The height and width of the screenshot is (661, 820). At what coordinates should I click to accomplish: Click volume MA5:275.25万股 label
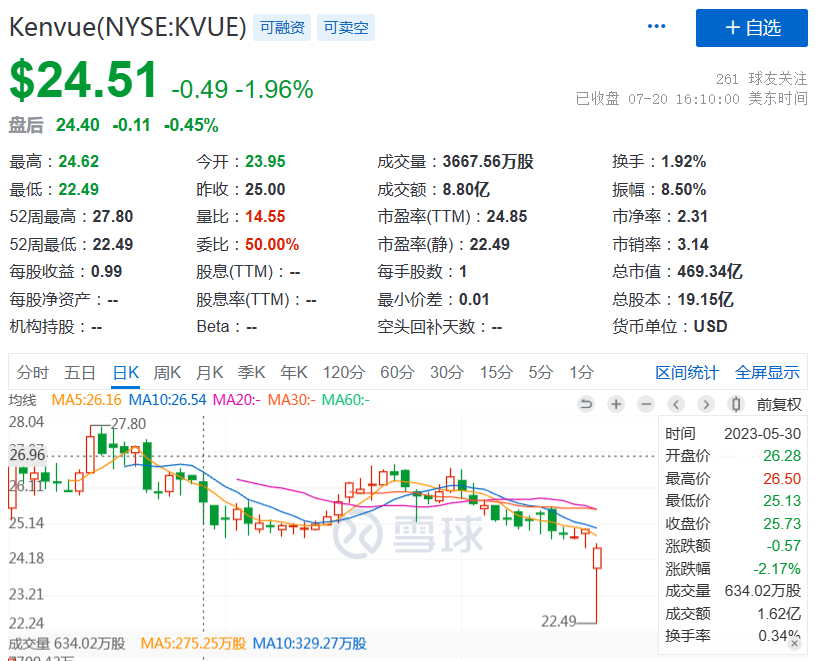(193, 643)
